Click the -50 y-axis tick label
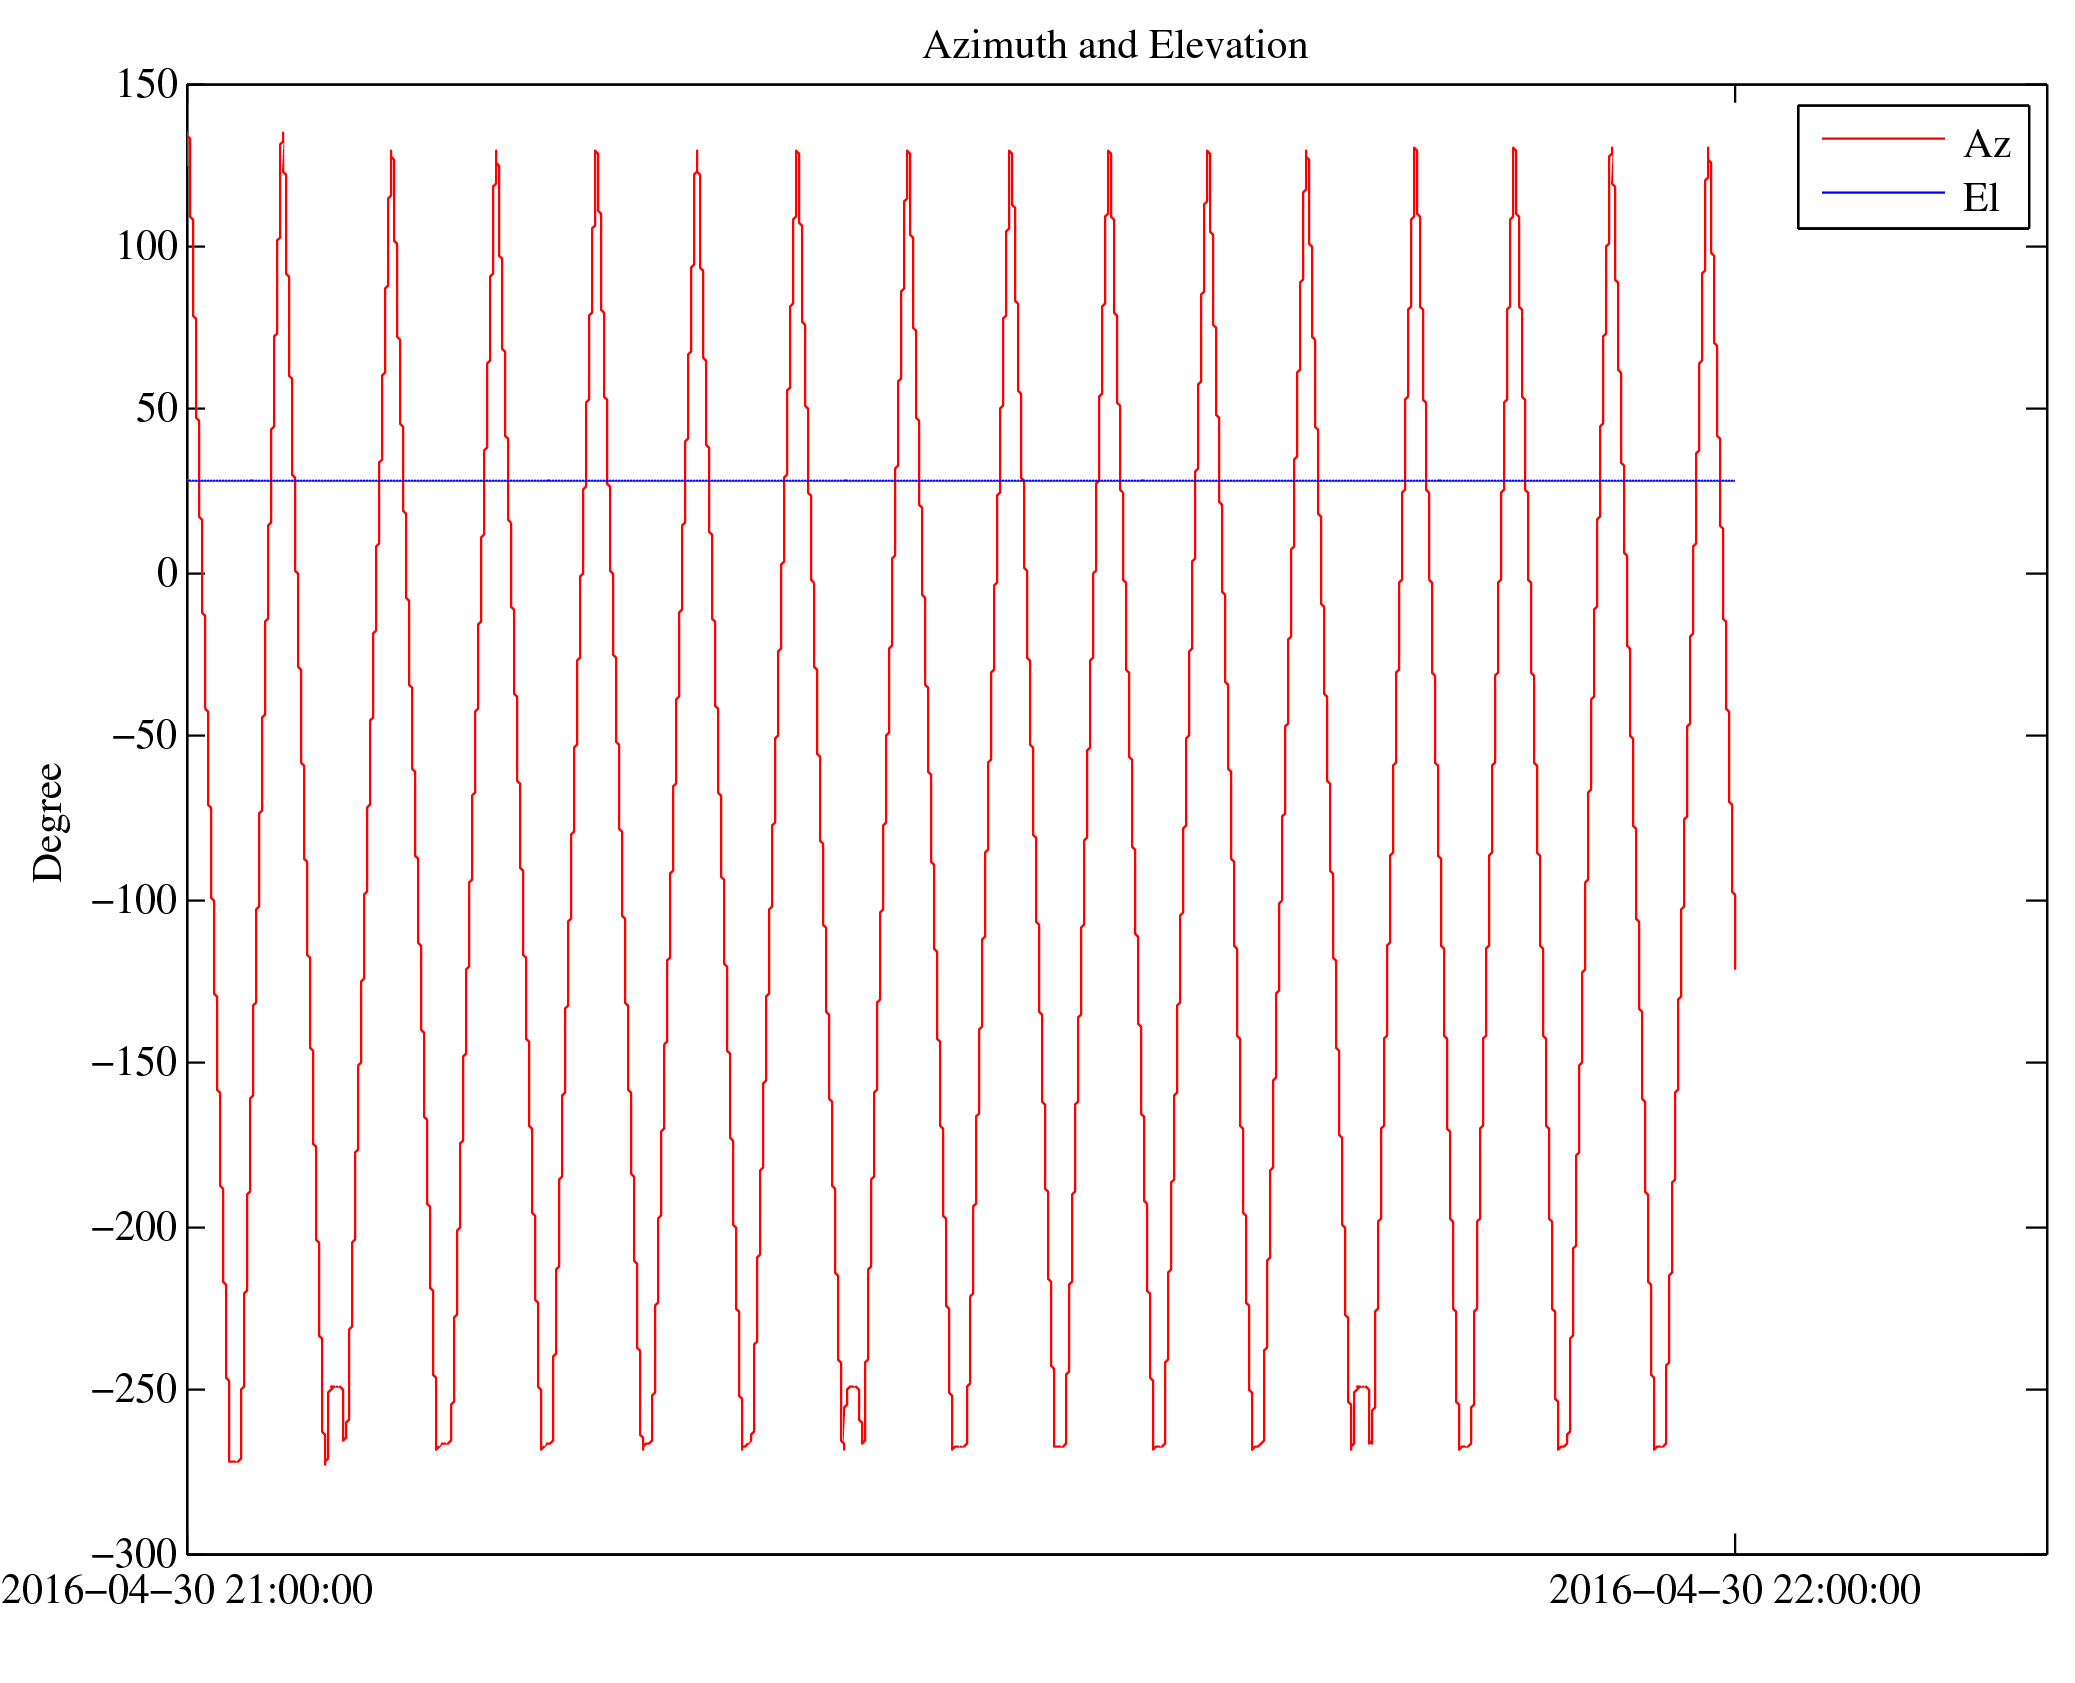The image size is (2075, 1683). pyautogui.click(x=143, y=736)
